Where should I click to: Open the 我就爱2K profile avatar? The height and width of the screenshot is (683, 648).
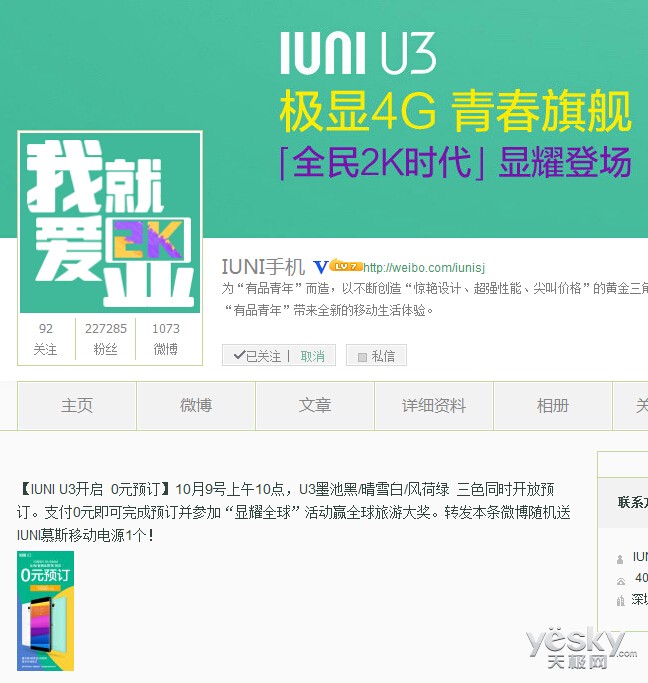point(110,222)
